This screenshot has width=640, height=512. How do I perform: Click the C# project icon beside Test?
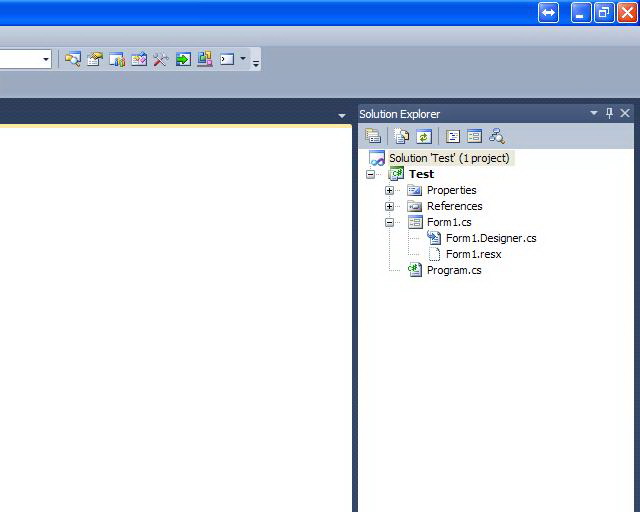(396, 174)
